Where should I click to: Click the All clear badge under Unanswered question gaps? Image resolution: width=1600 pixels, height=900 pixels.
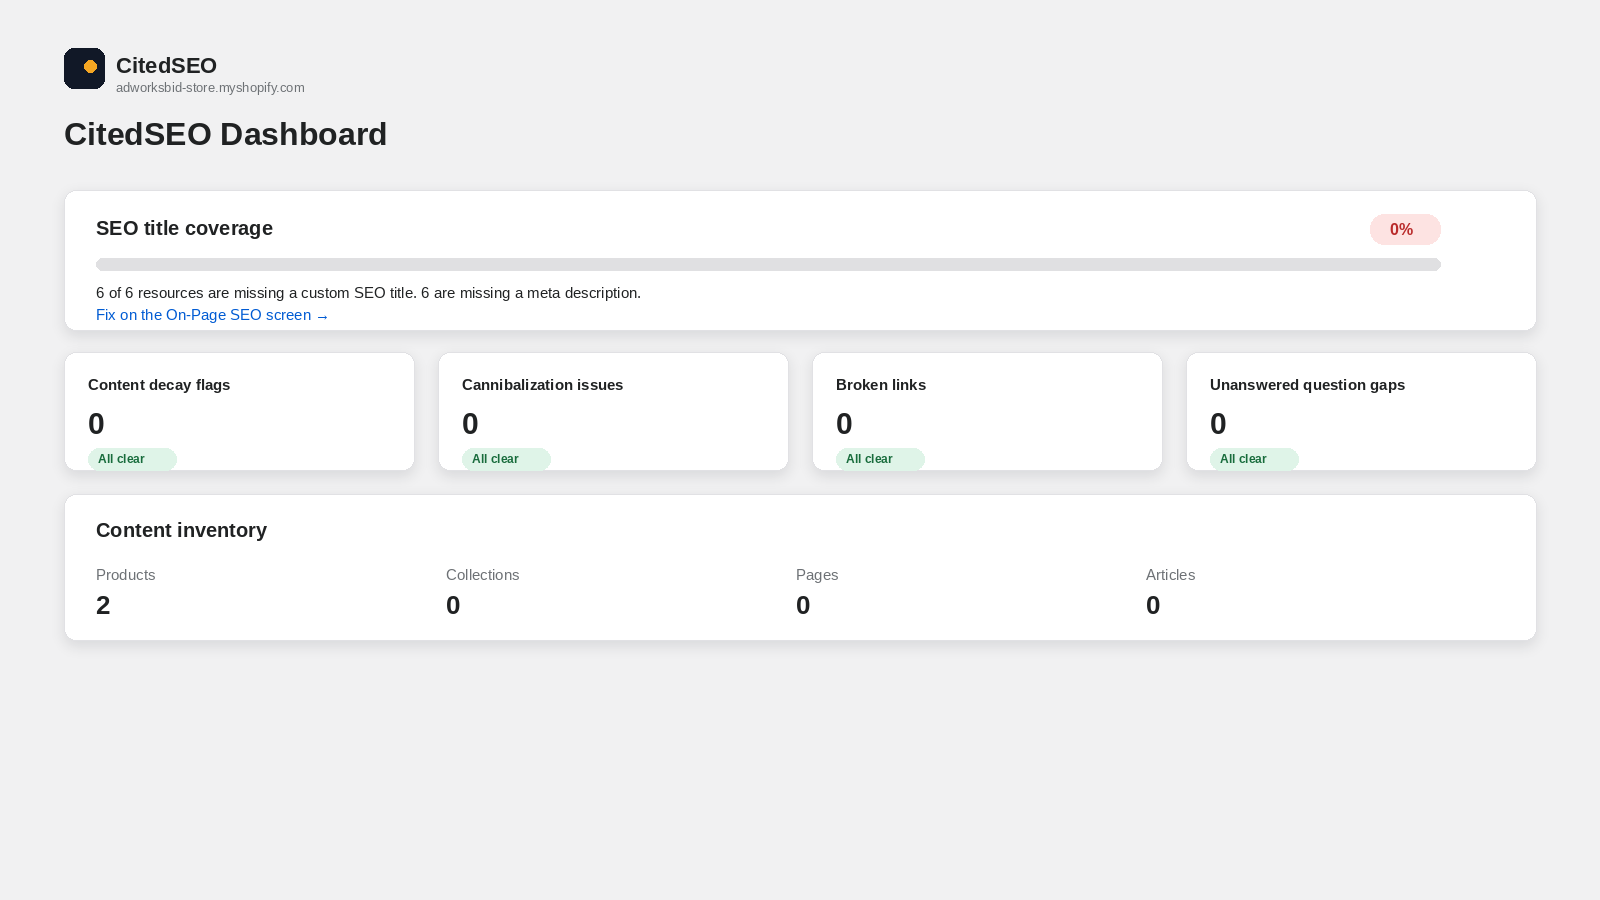(x=1254, y=459)
